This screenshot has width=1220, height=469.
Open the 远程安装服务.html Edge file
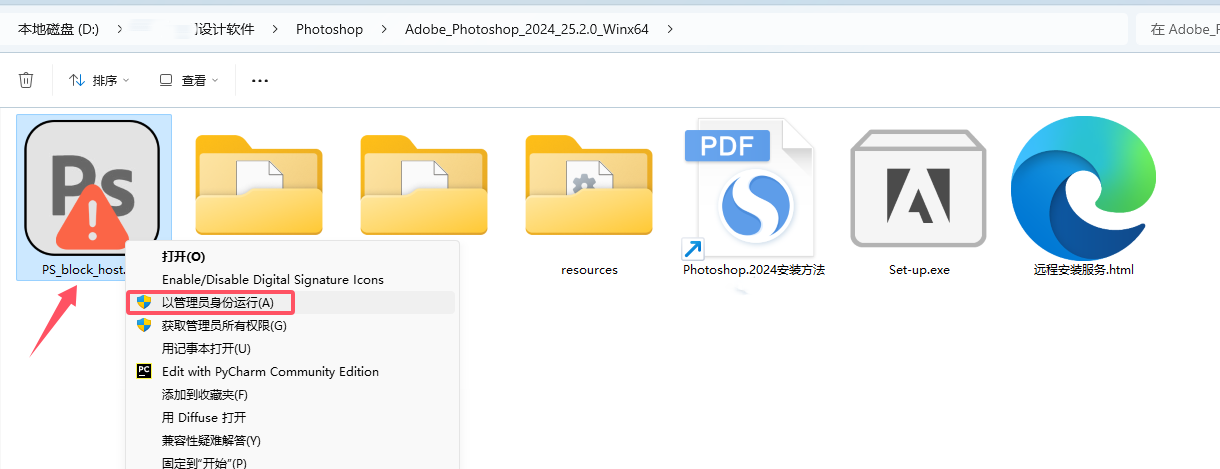tap(1083, 189)
